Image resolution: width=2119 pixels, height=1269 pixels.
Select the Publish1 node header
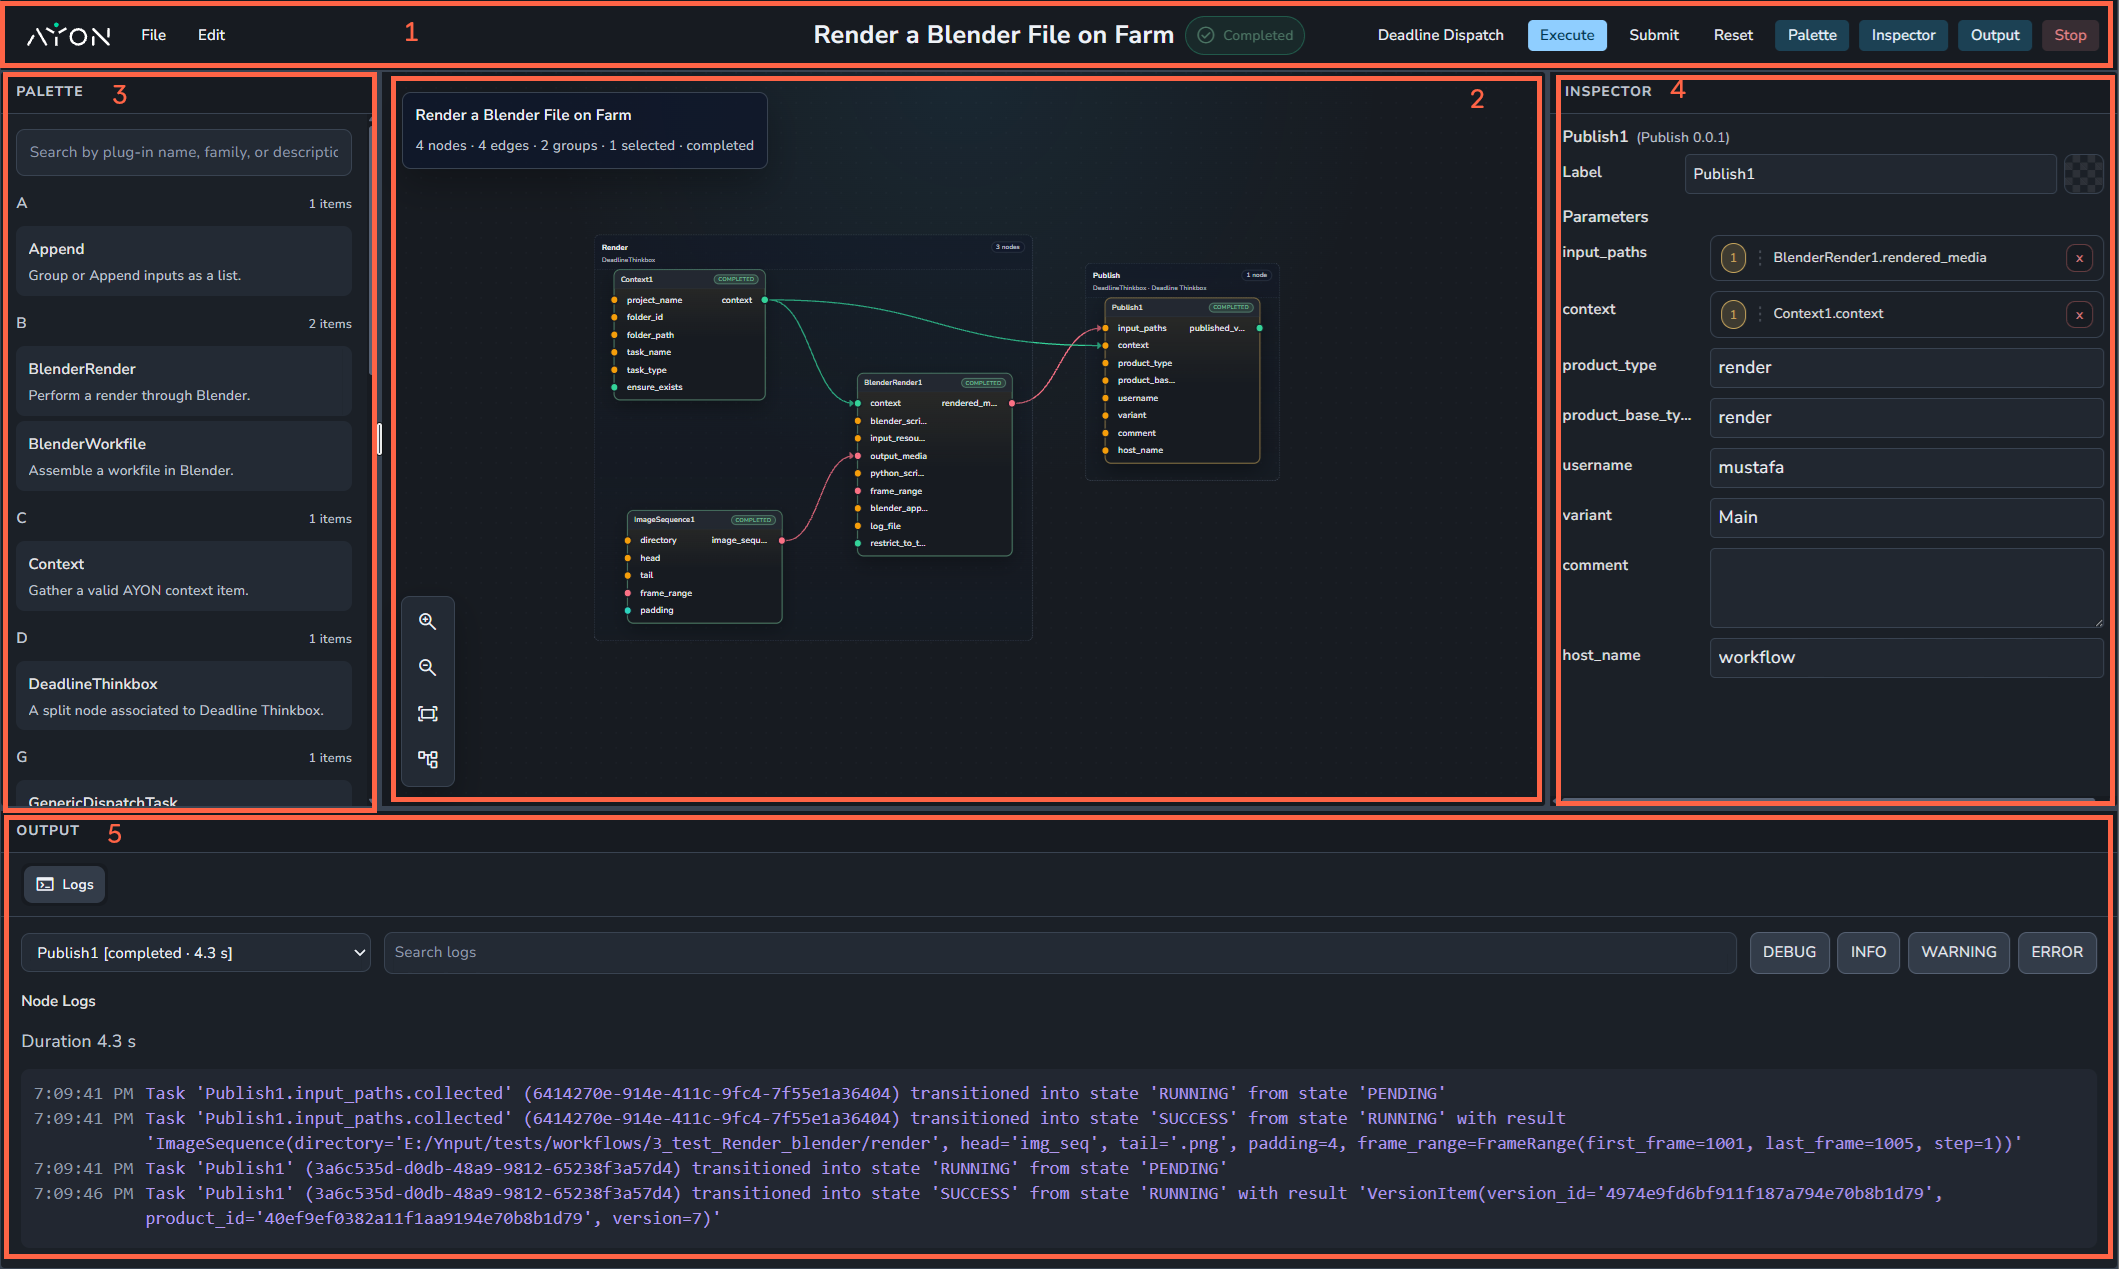click(x=1182, y=307)
